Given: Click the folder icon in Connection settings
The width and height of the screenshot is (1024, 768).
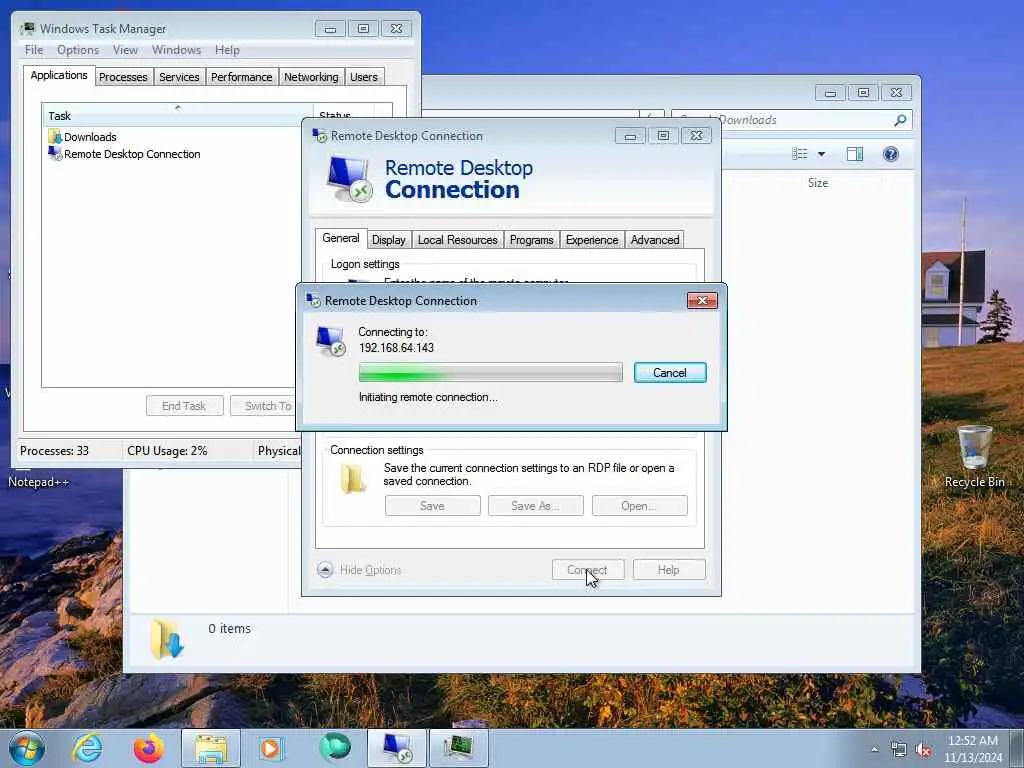Looking at the screenshot, I should click(353, 478).
